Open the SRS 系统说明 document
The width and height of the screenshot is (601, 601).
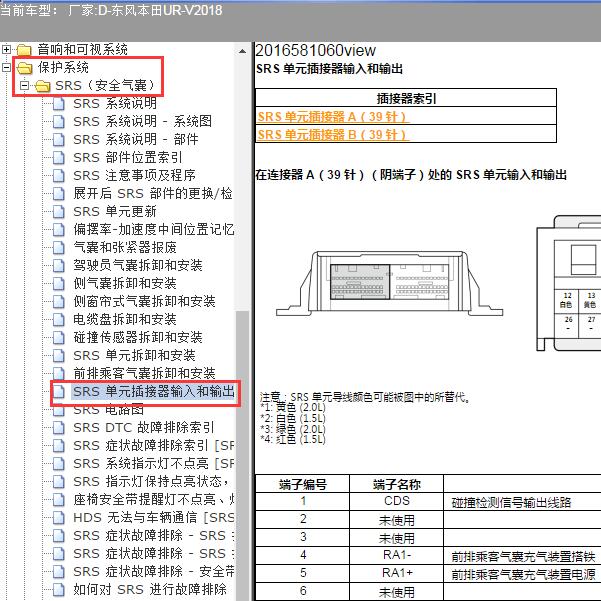coord(115,103)
